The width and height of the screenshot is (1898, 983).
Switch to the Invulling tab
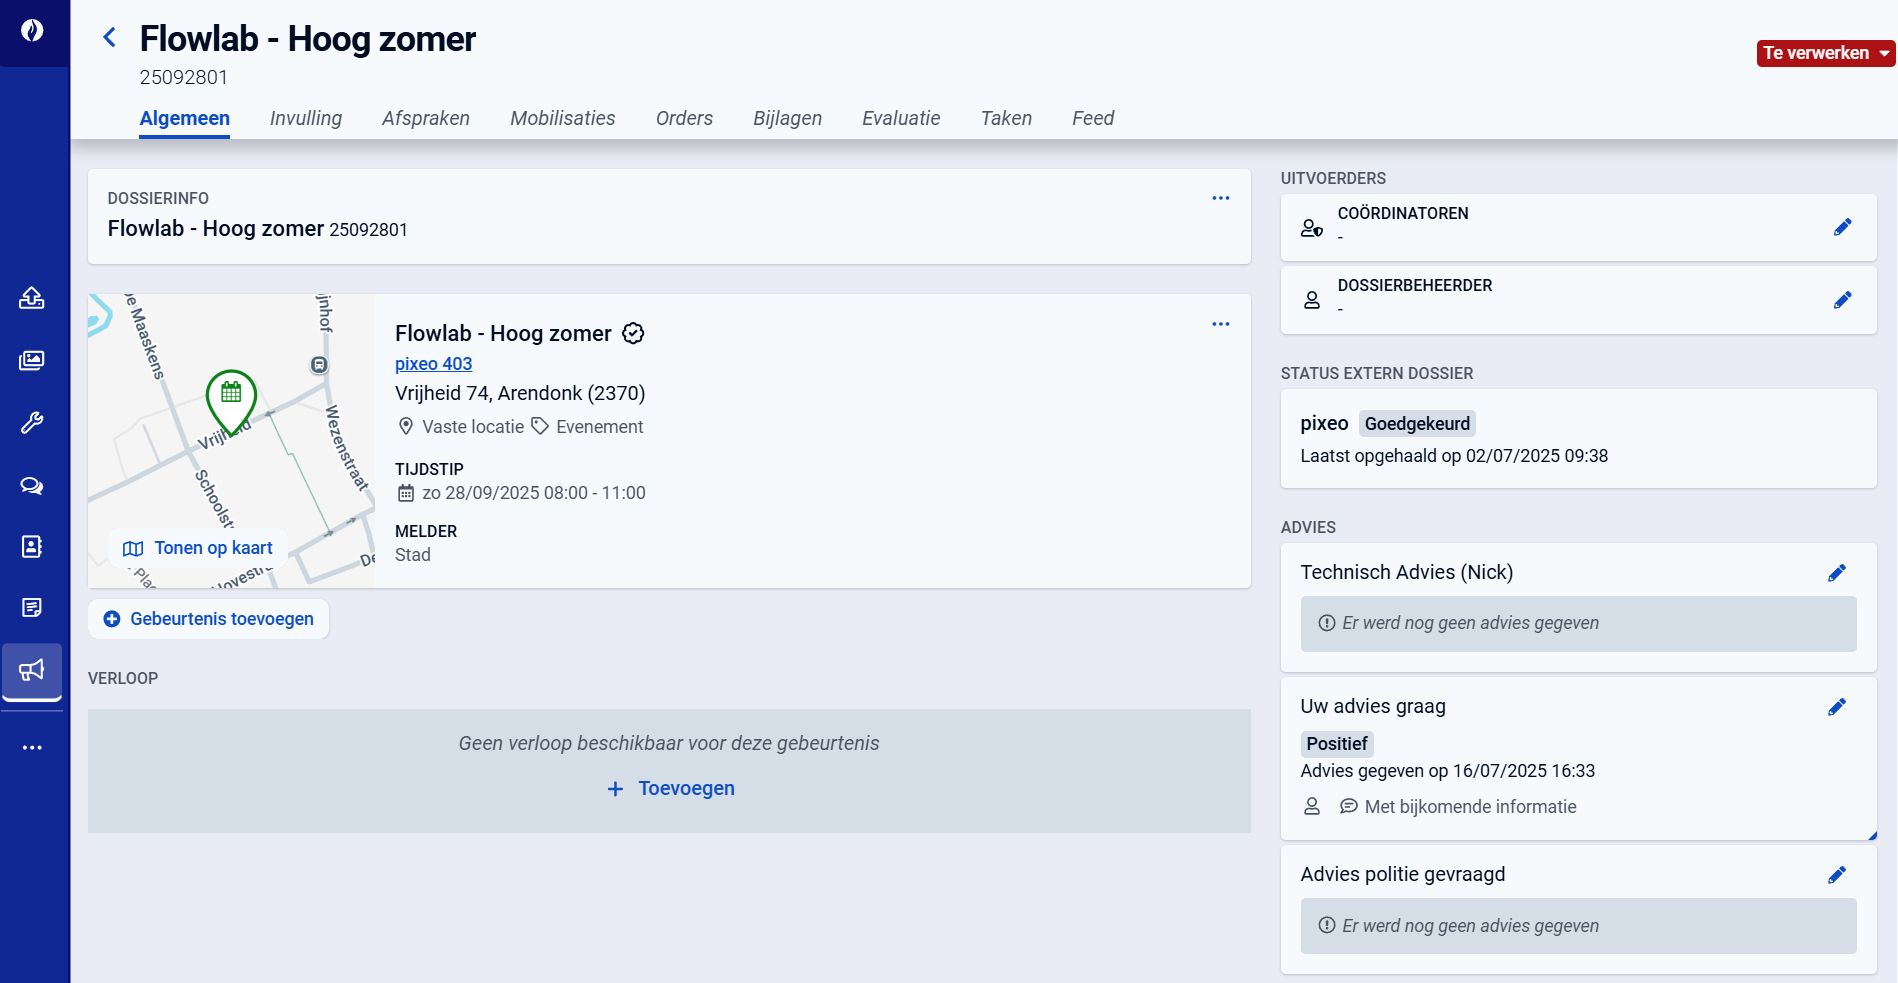coord(305,118)
